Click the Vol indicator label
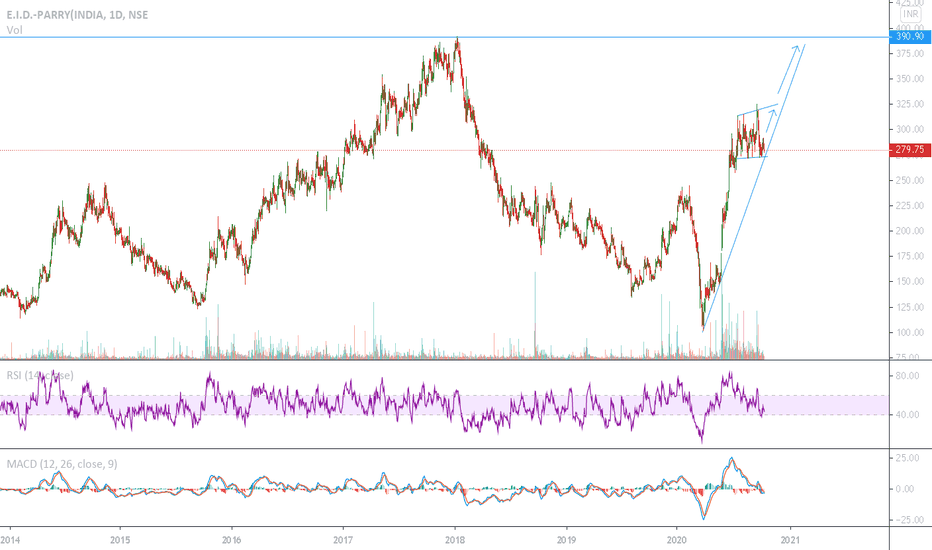This screenshot has width=932, height=550. pyautogui.click(x=14, y=30)
